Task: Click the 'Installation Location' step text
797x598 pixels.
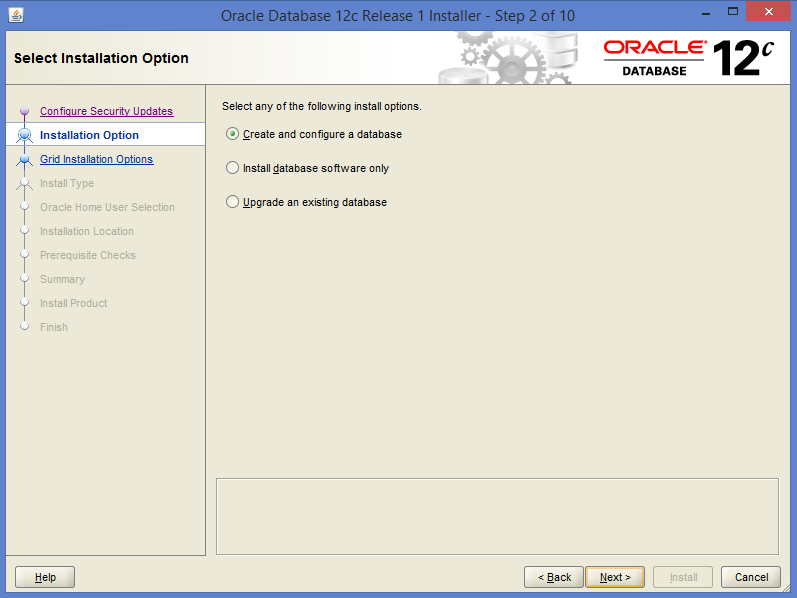Action: [x=87, y=231]
